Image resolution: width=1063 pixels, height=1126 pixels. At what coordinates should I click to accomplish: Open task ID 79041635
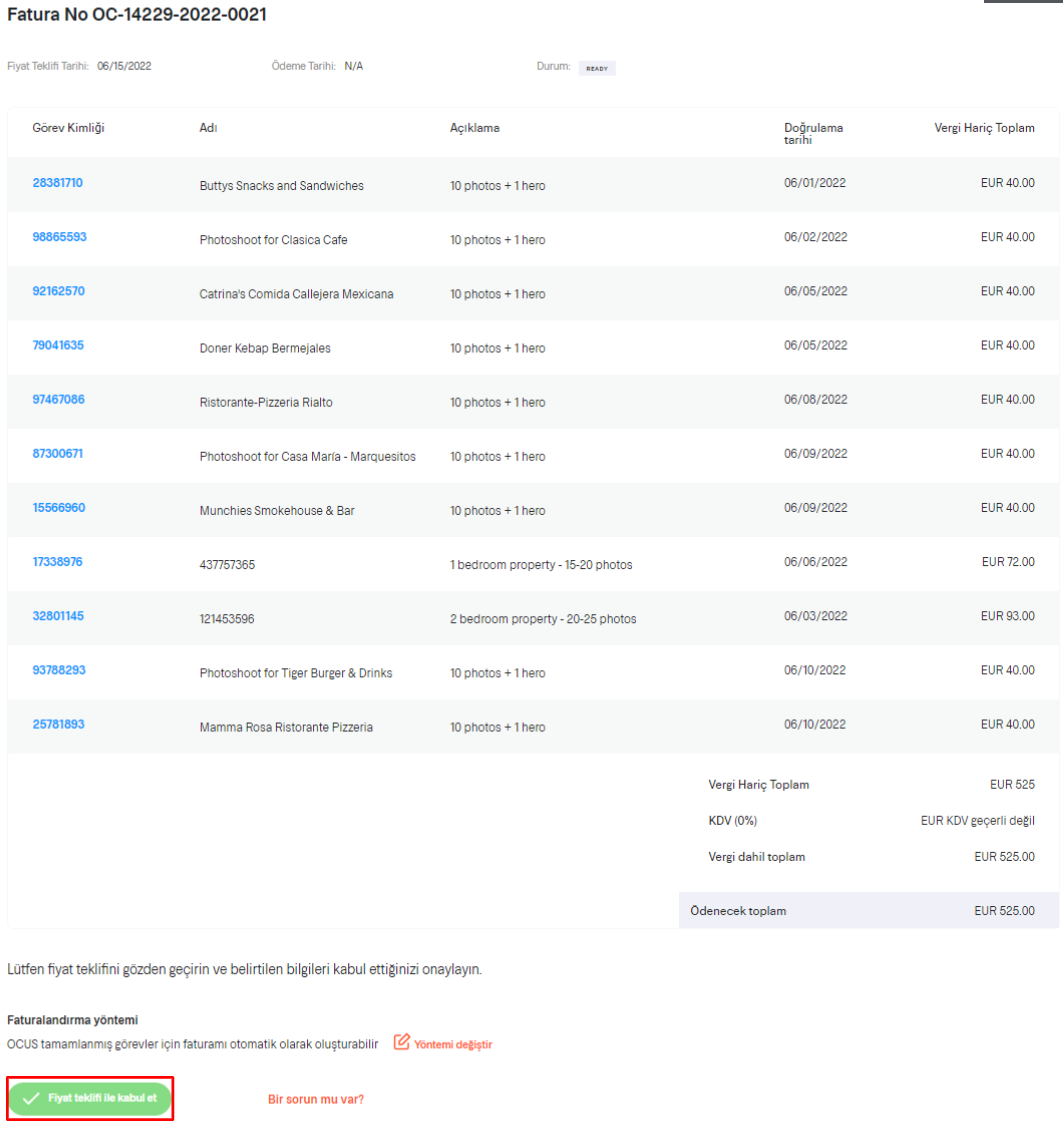(x=58, y=345)
